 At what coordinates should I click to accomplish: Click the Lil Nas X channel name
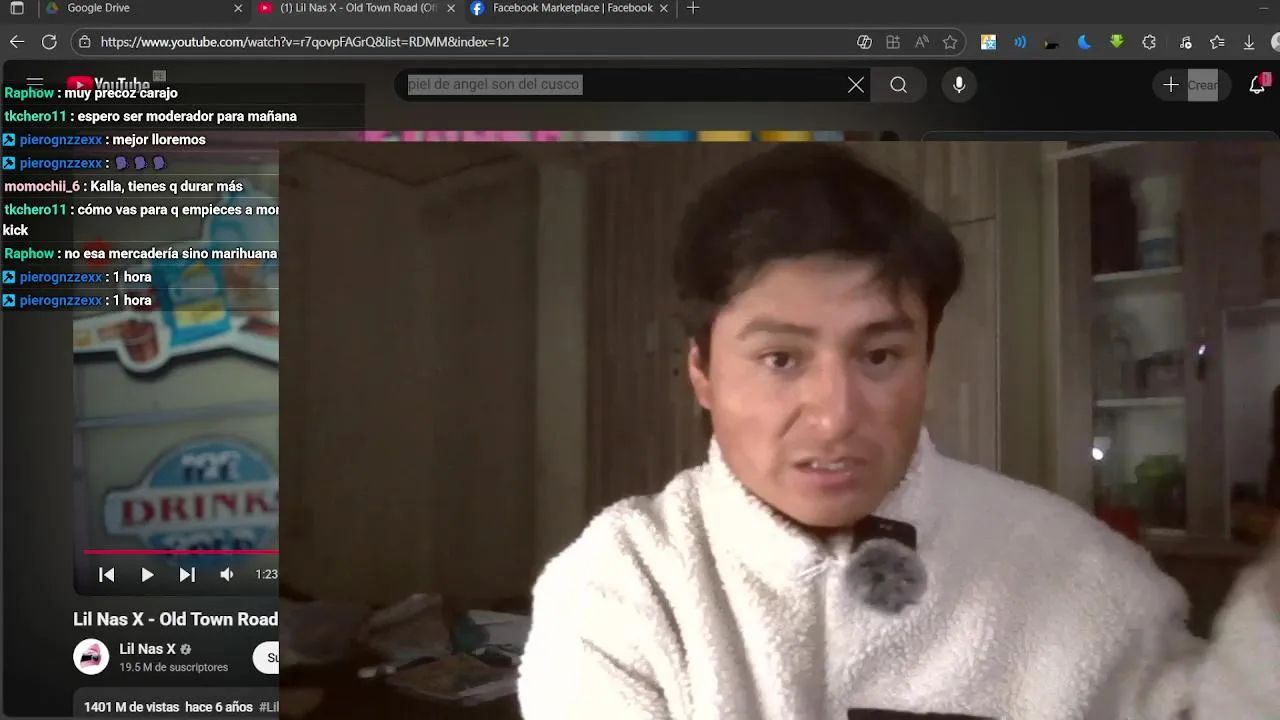pos(147,649)
